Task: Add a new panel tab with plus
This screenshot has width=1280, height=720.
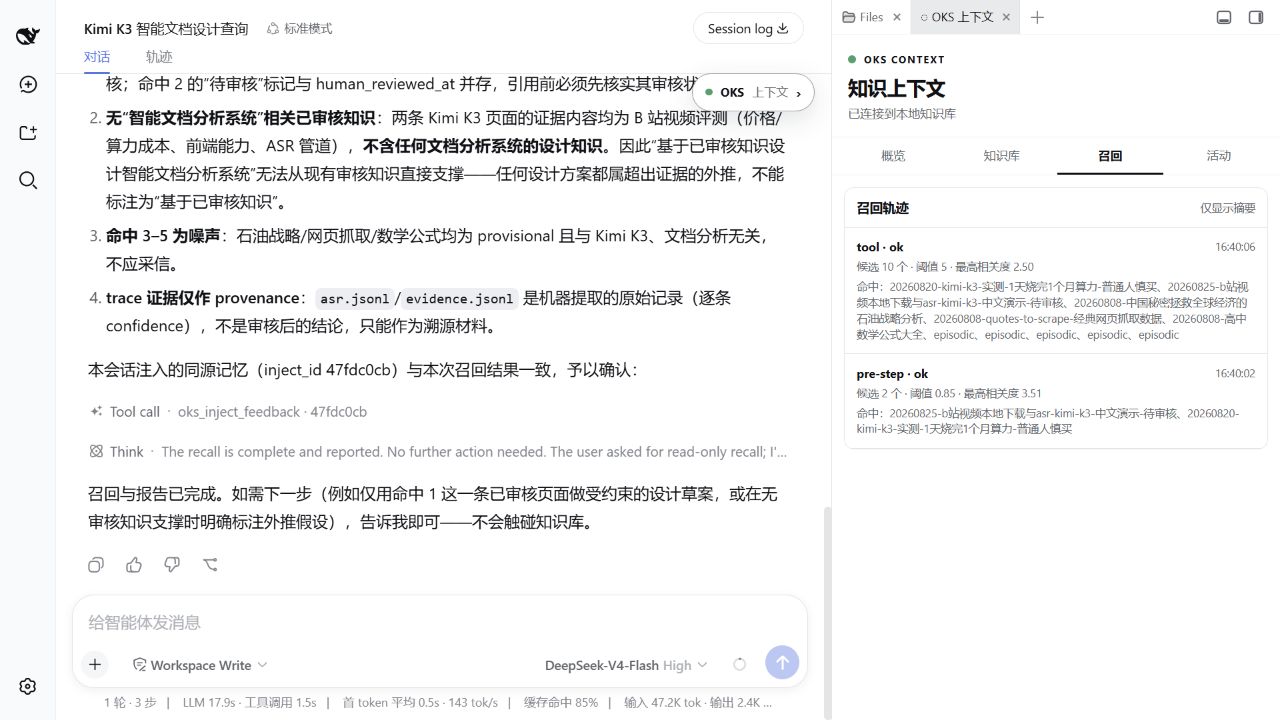Action: (x=1037, y=17)
